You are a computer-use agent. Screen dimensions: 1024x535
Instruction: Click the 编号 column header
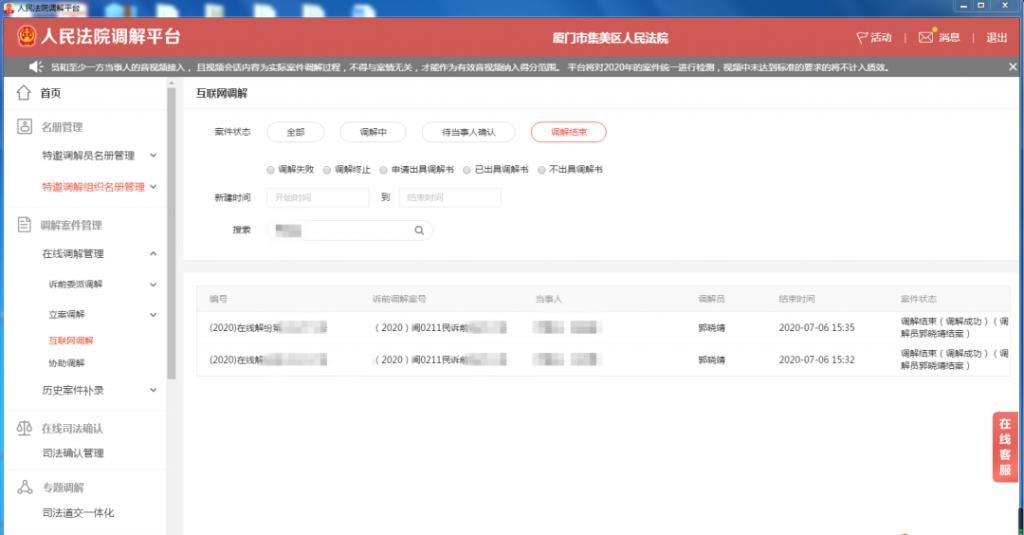218,299
